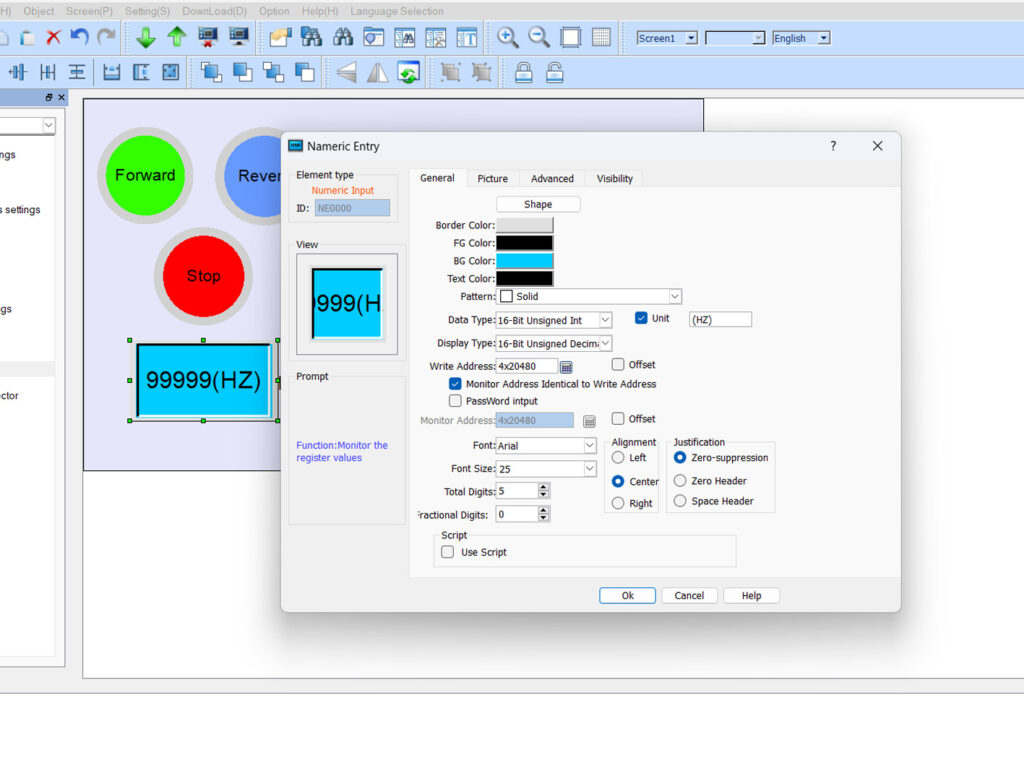The image size is (1024, 768).
Task: Cancel the Numeric Entry dialog
Action: tap(689, 596)
